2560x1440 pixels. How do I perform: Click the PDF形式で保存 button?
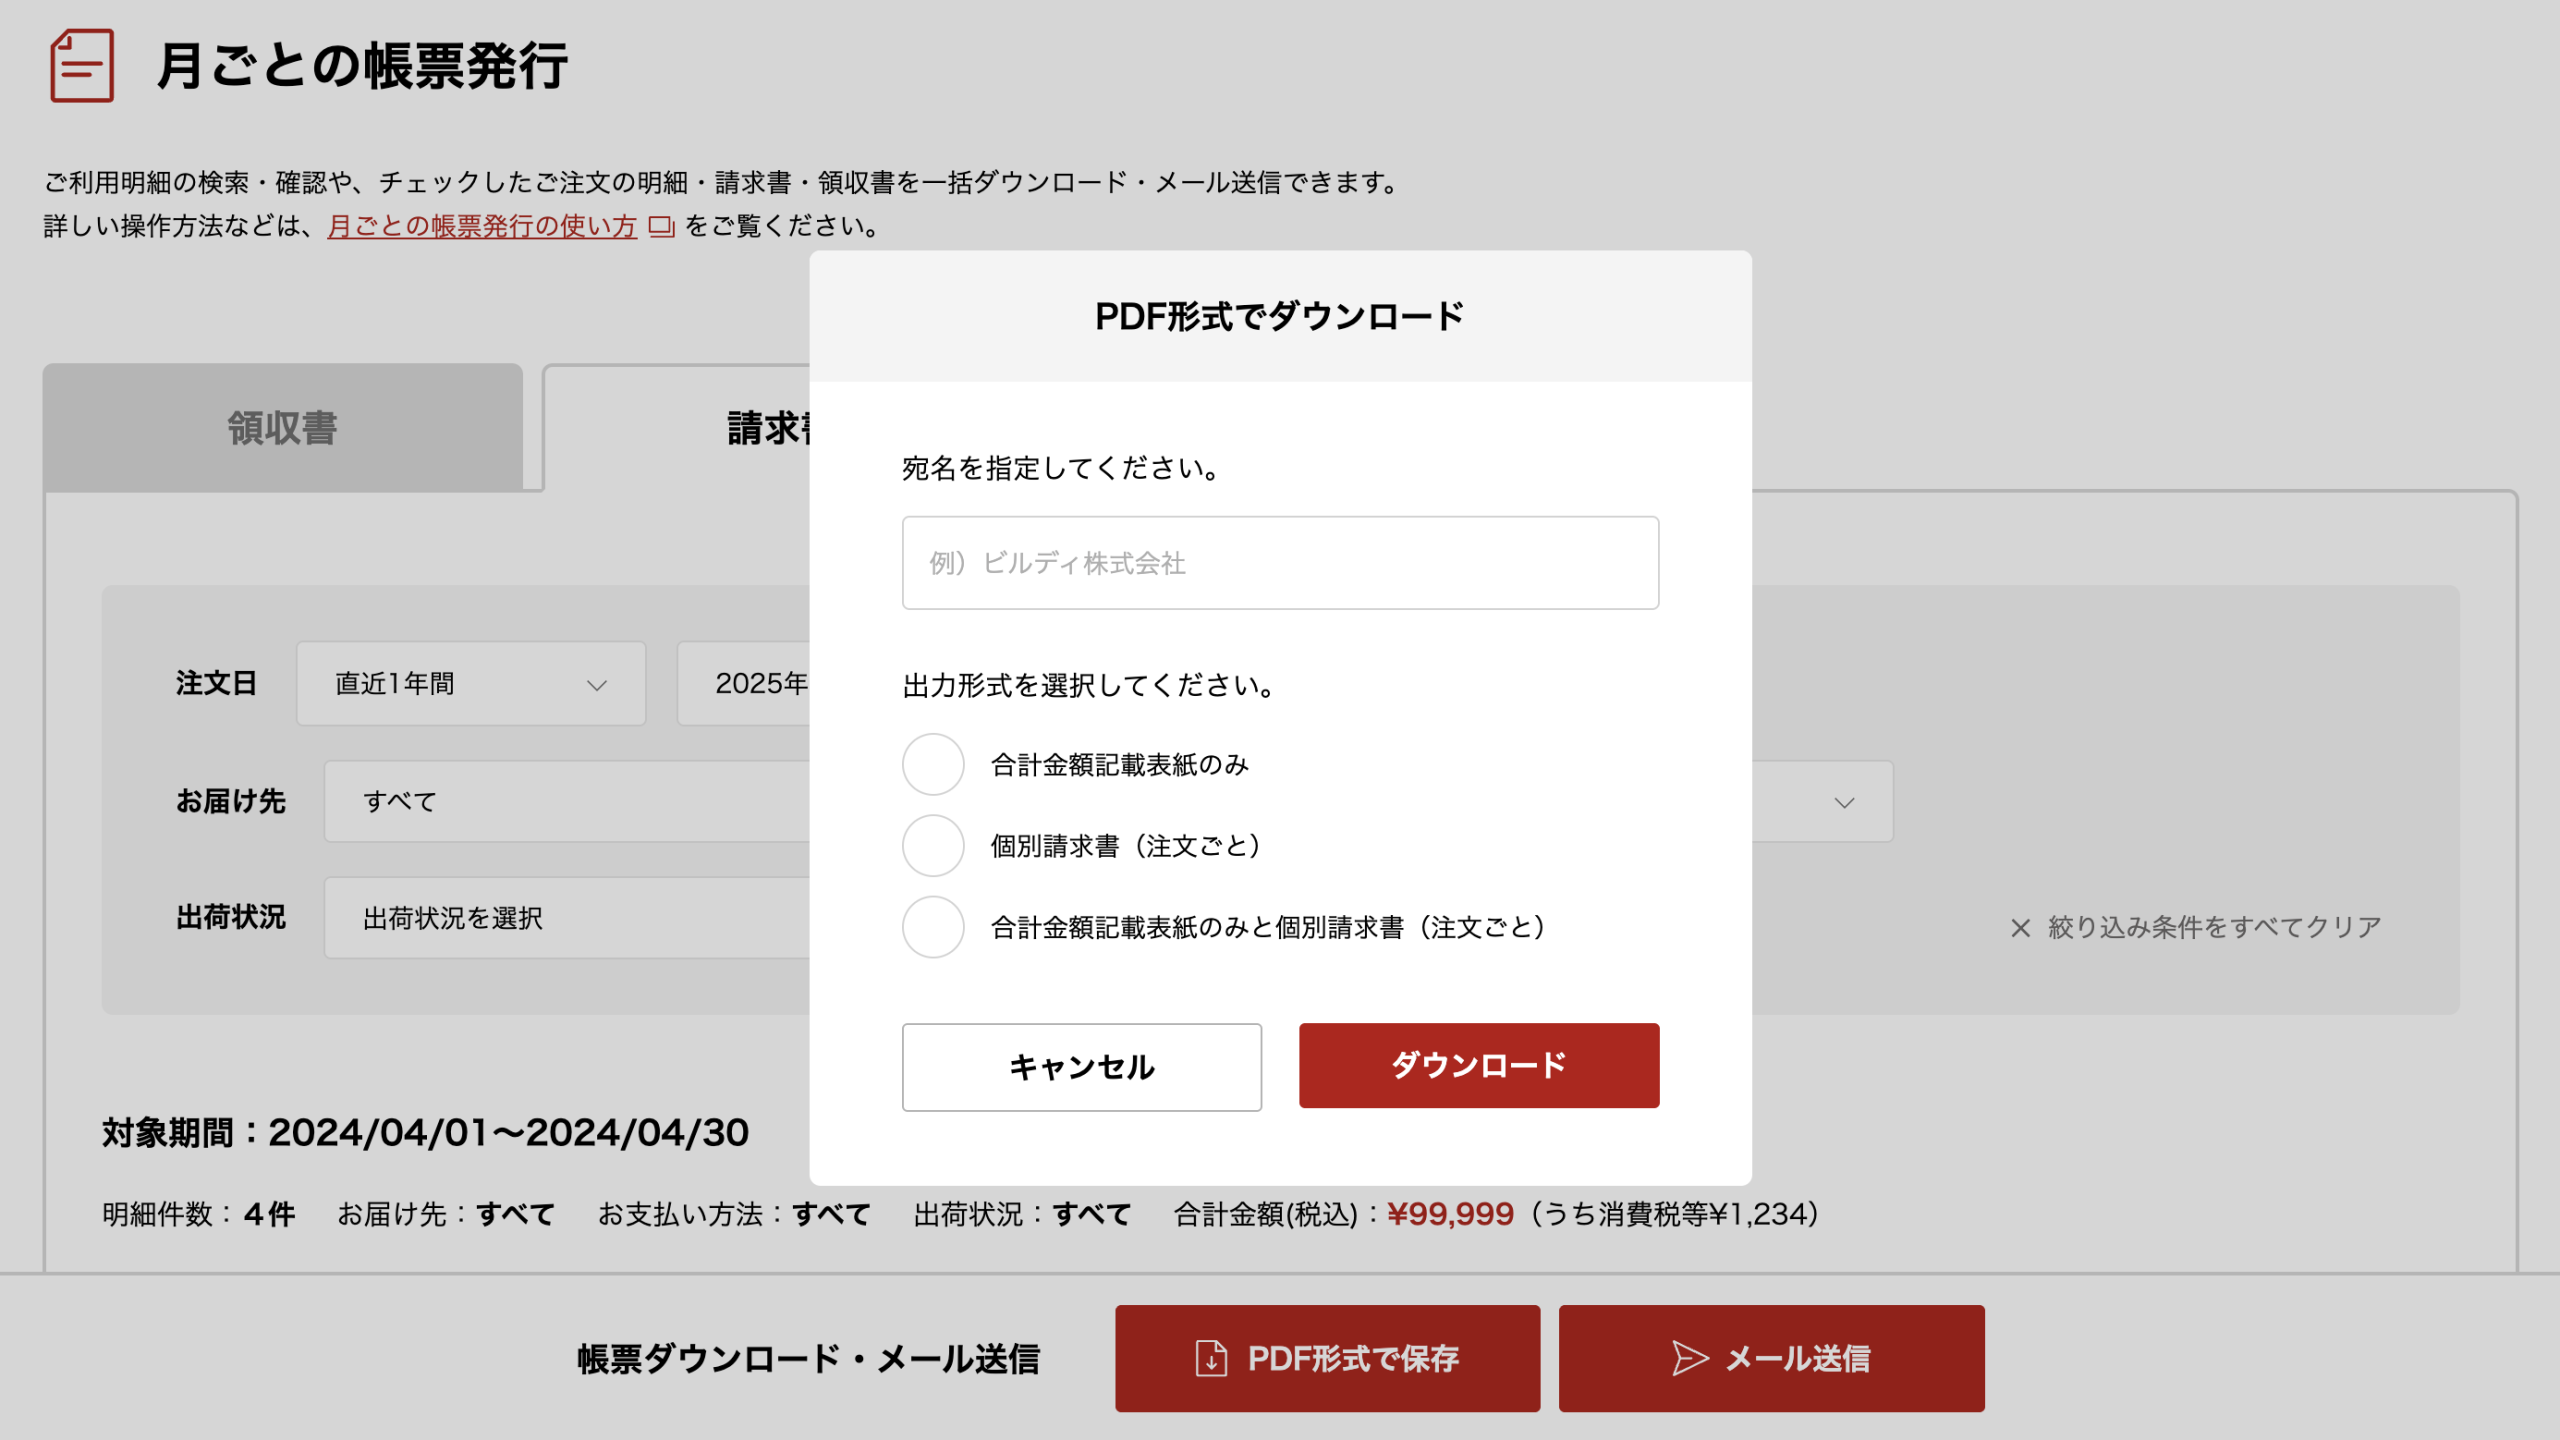coord(1327,1358)
